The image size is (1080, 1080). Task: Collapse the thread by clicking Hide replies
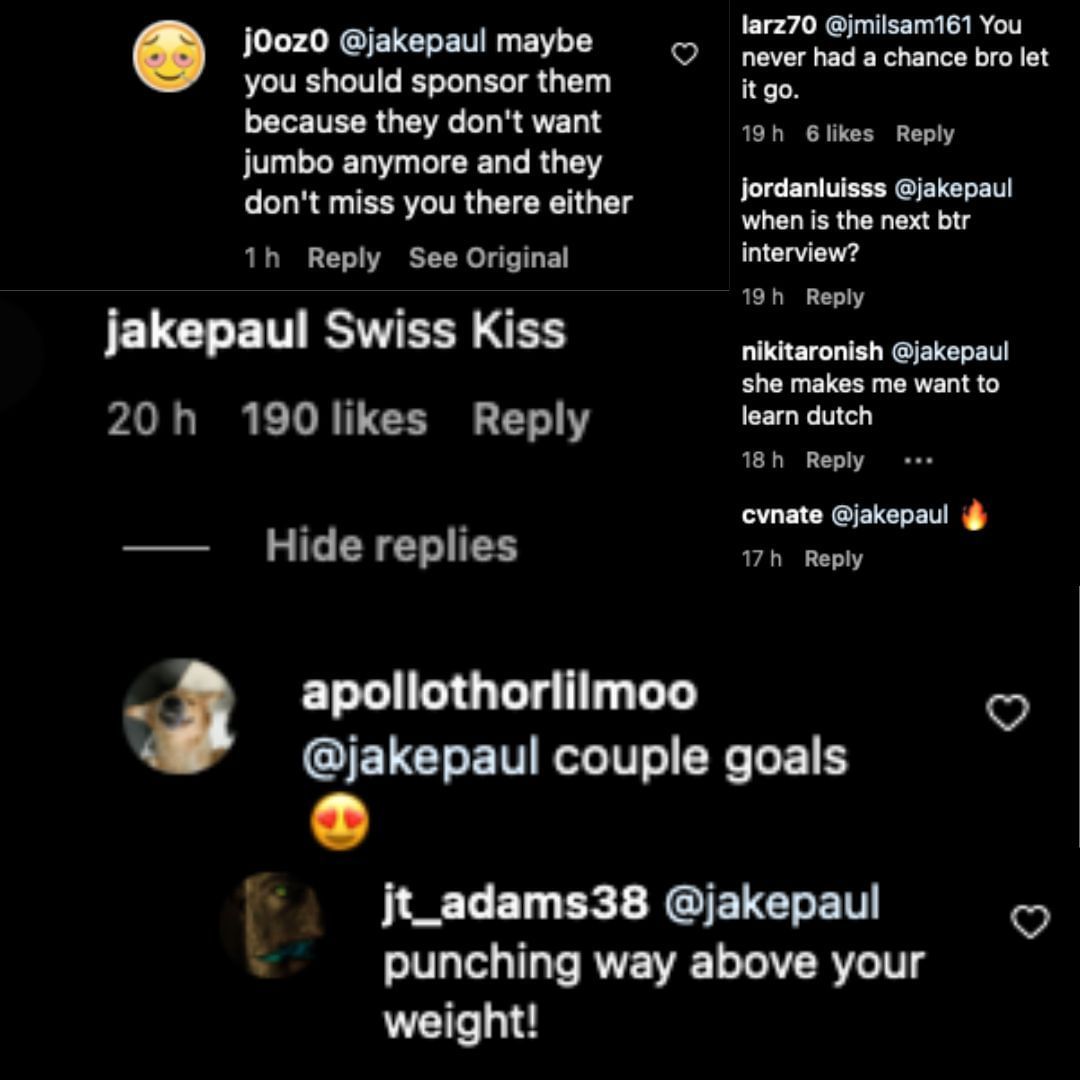pos(387,545)
